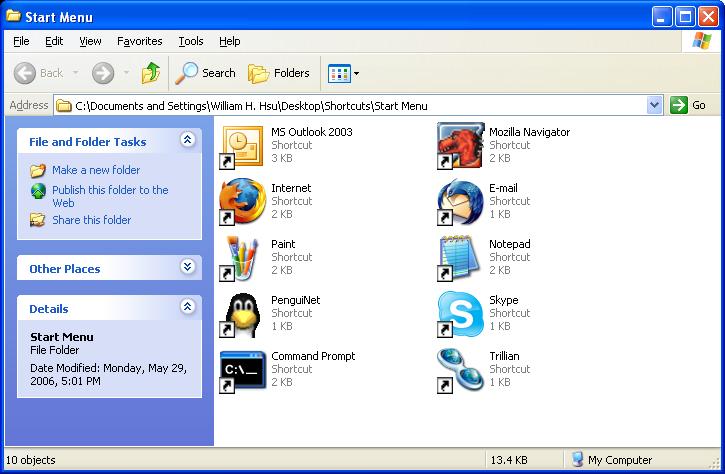725x474 pixels.
Task: Collapse the File and Folder Tasks panel
Action: point(187,141)
